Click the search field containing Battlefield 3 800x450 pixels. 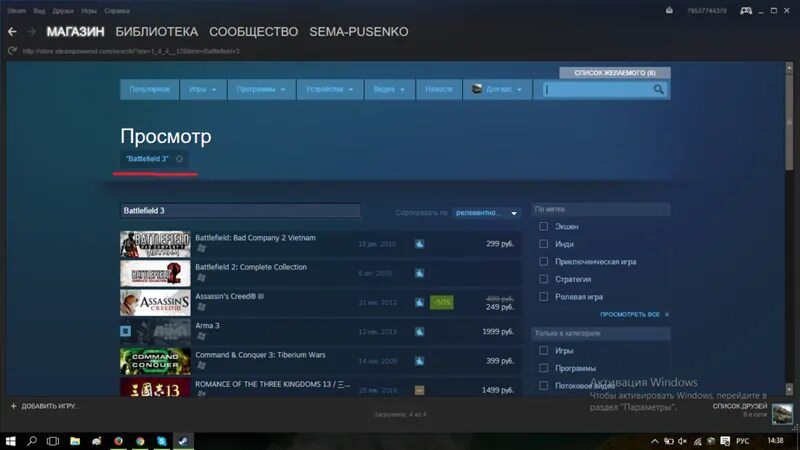pos(240,211)
